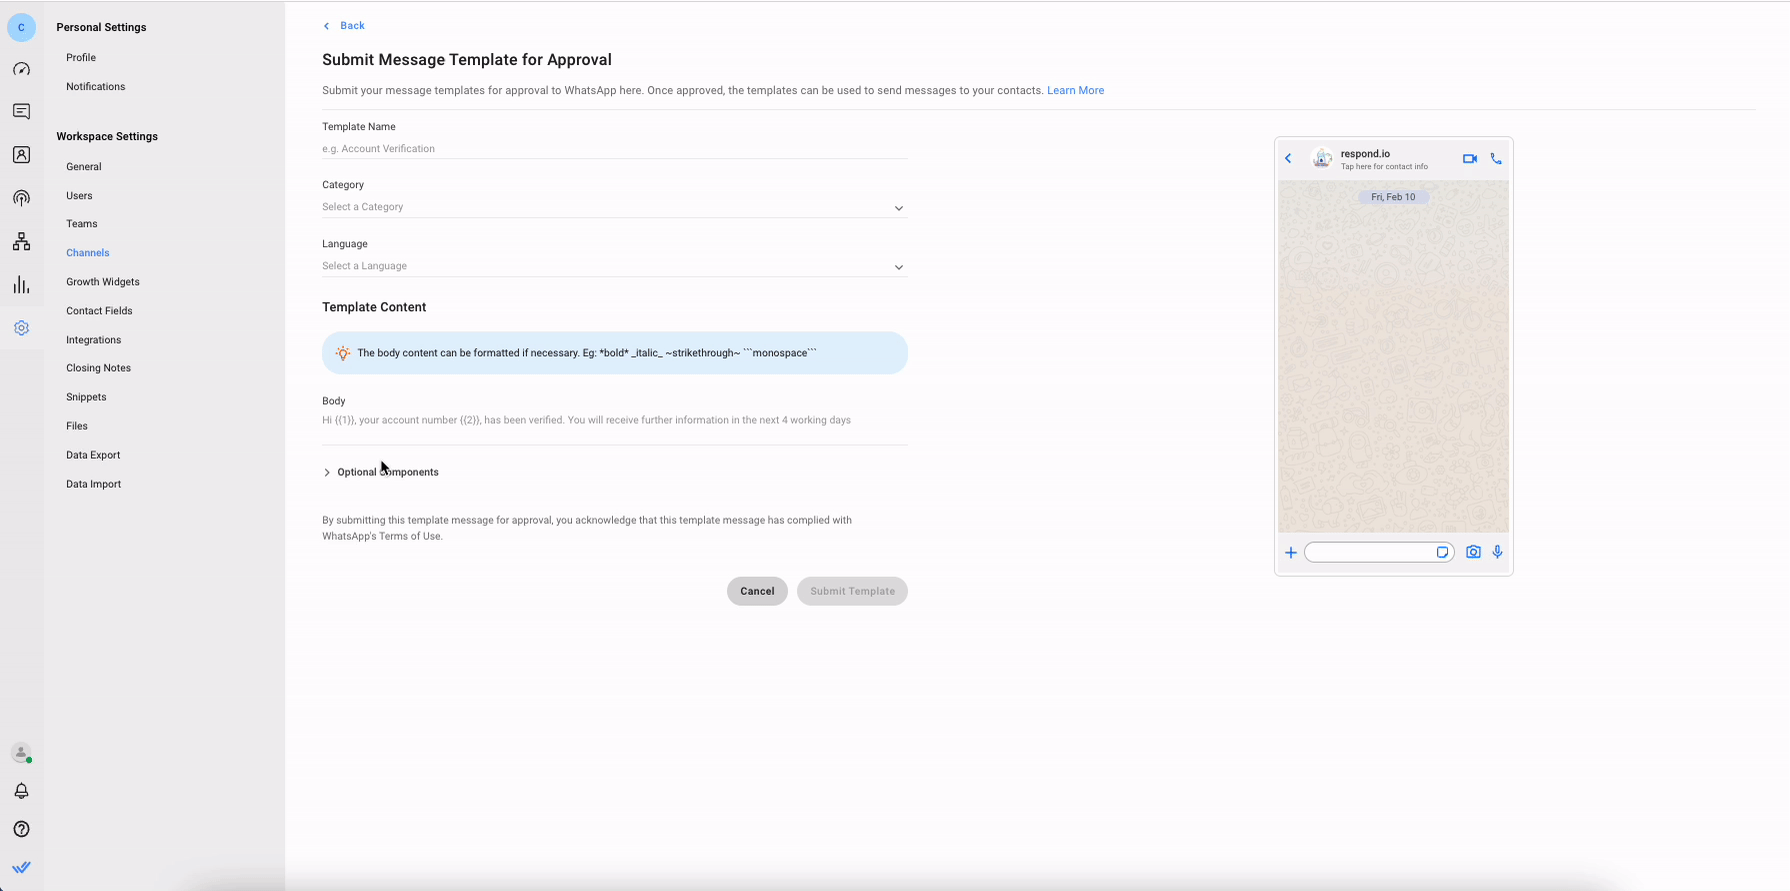
Task: Click the notifications bell icon
Action: (21, 791)
